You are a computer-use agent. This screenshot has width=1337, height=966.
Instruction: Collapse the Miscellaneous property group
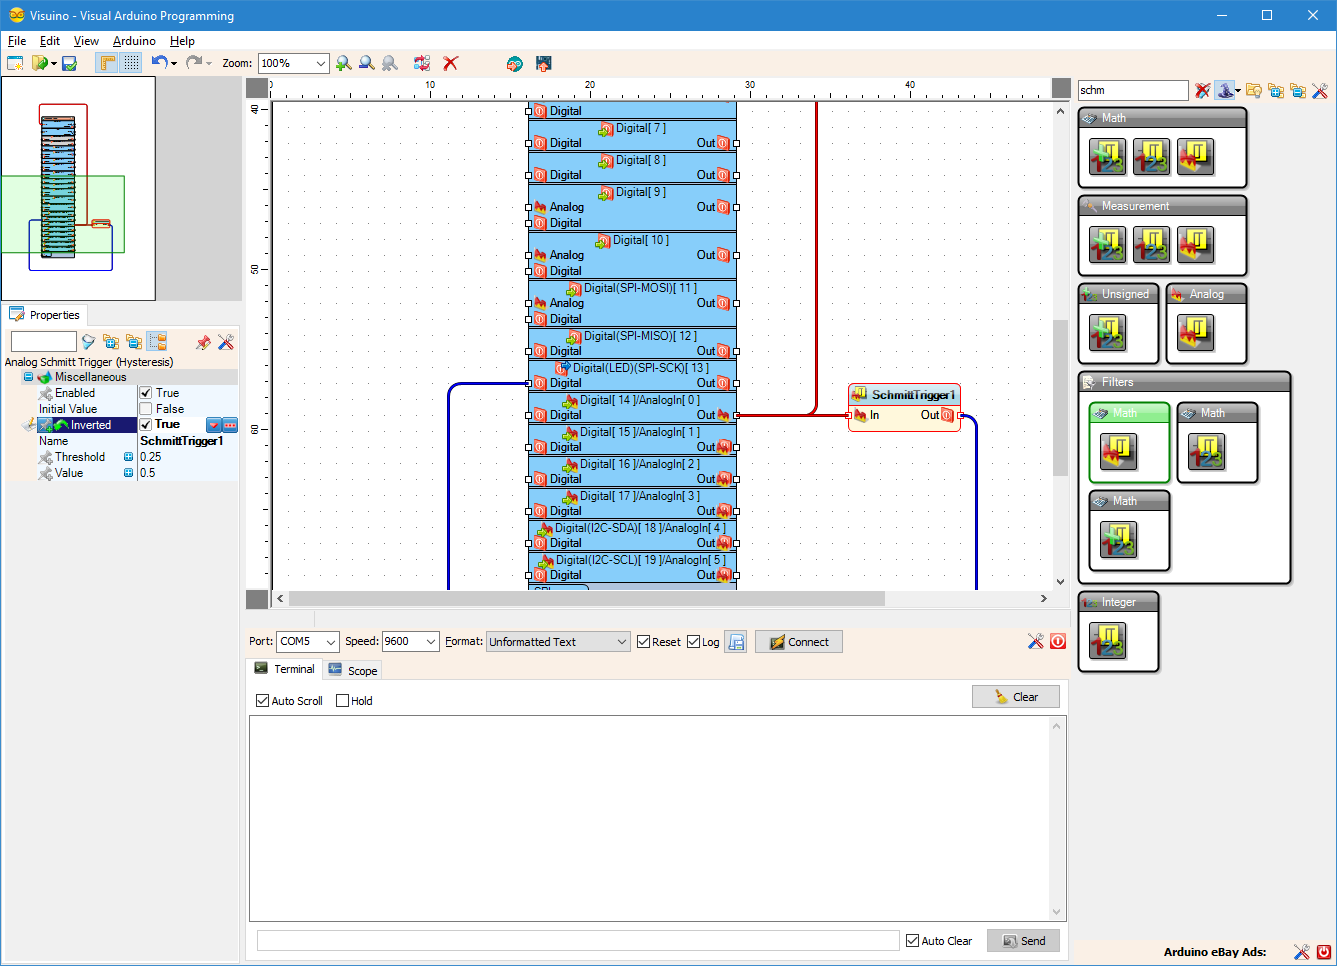(x=29, y=377)
